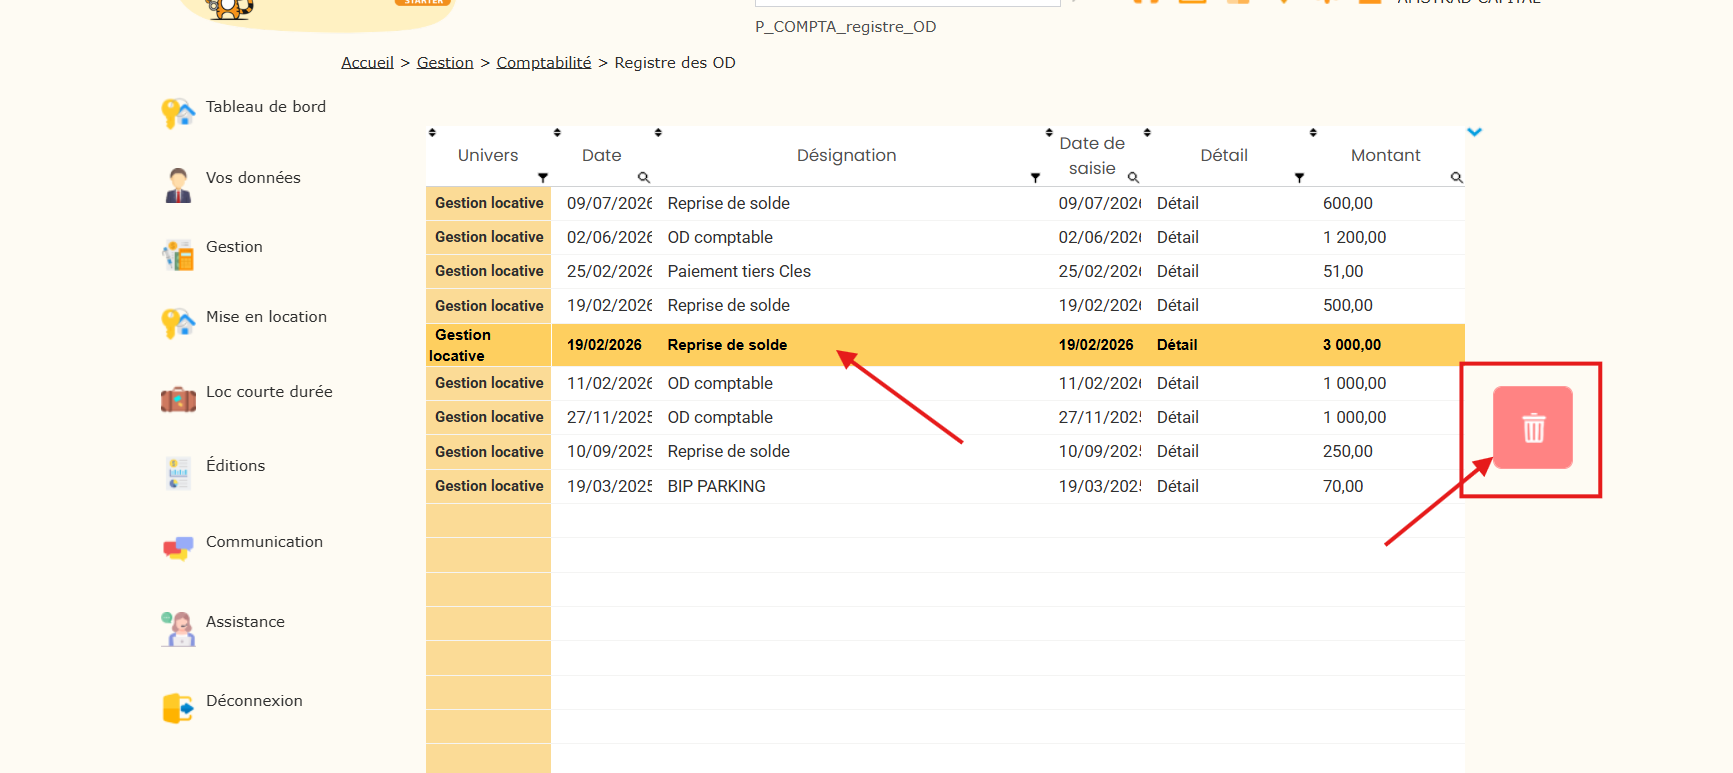Open the Mise en location menu
Screen dimensions: 1733x773
(x=266, y=317)
